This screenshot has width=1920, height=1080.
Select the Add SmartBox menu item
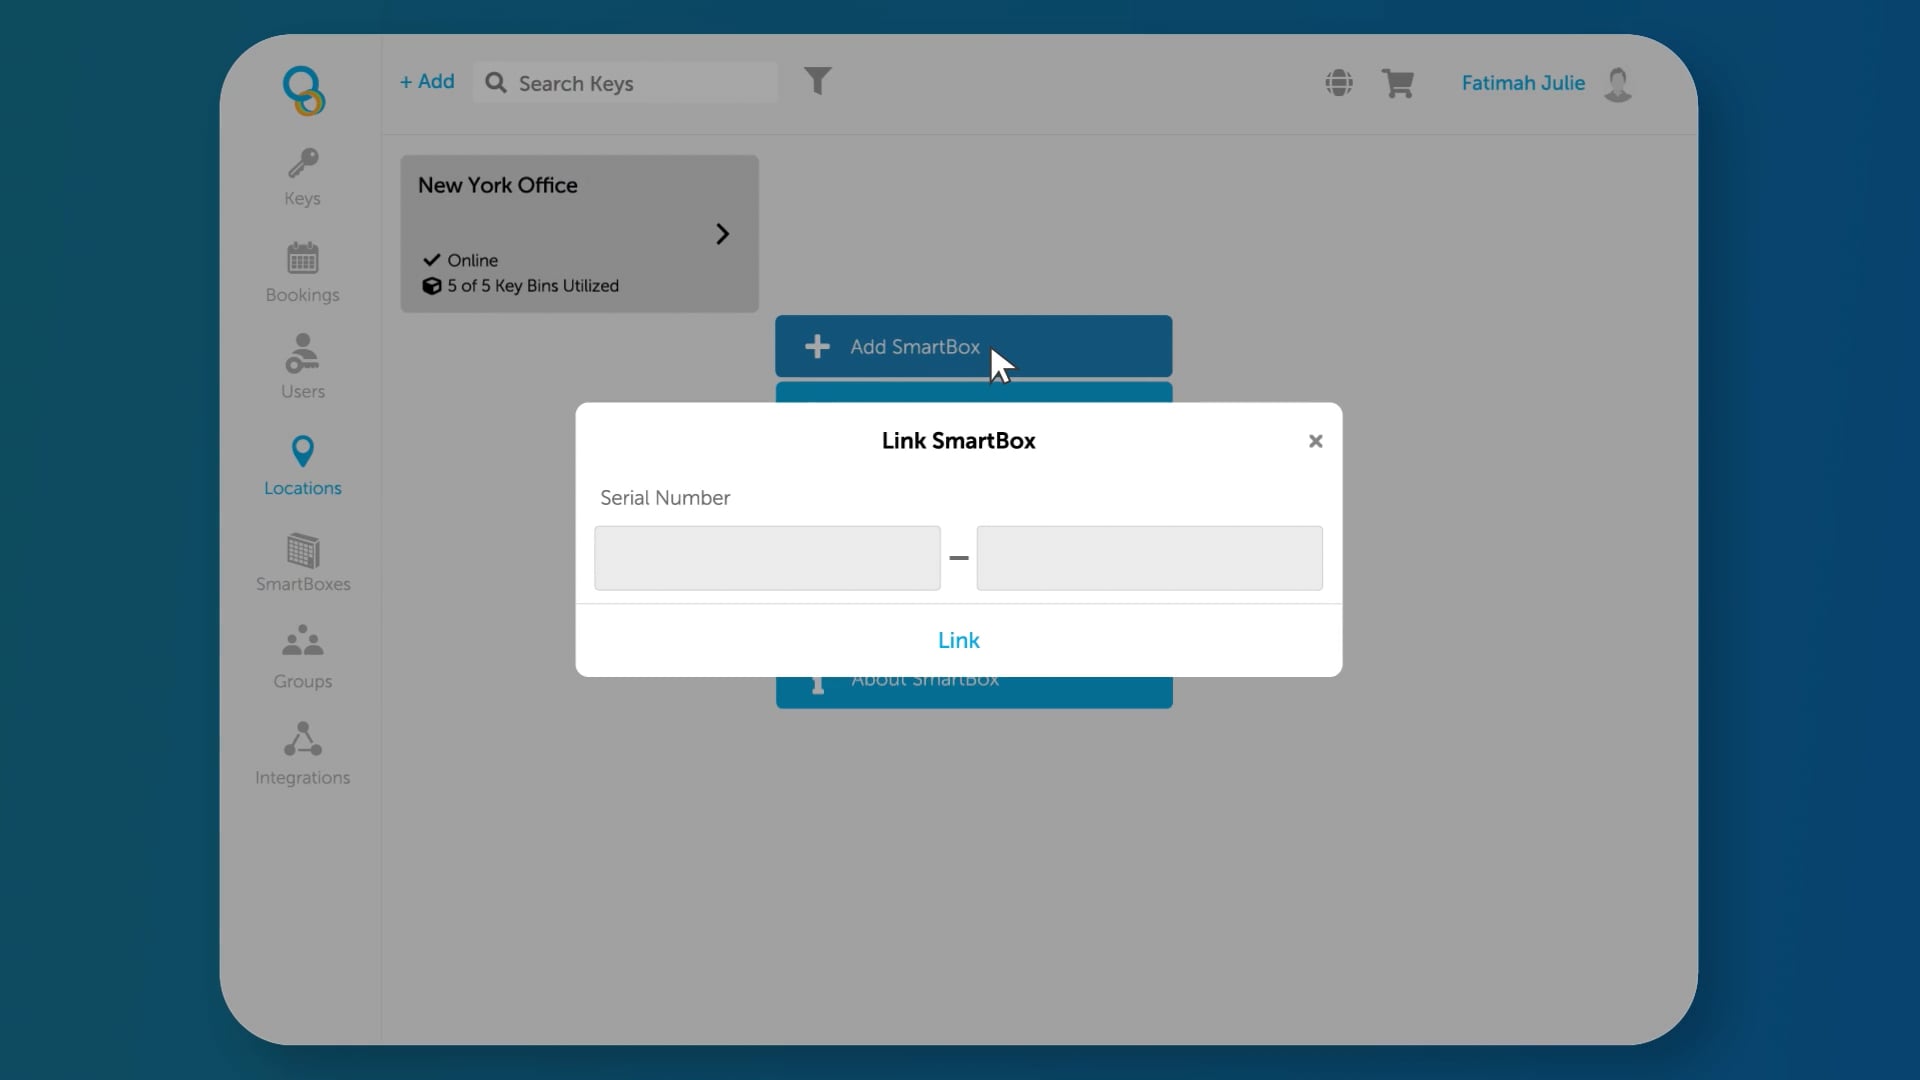coord(973,346)
